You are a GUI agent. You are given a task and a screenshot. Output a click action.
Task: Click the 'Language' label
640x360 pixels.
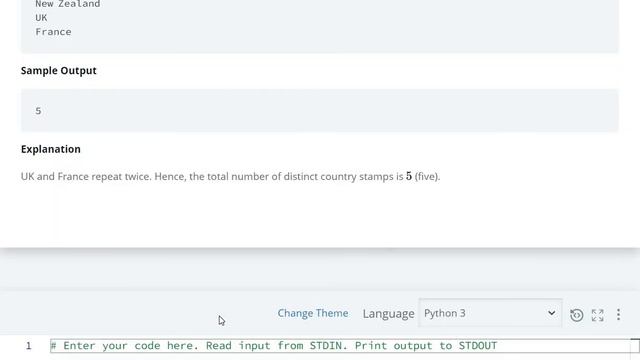[388, 313]
